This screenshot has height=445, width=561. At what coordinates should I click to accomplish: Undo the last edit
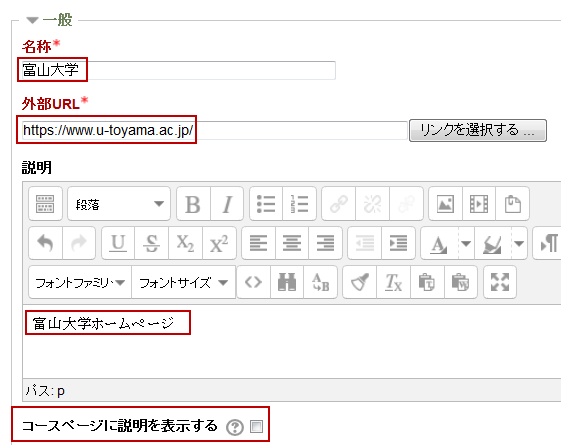[x=45, y=243]
